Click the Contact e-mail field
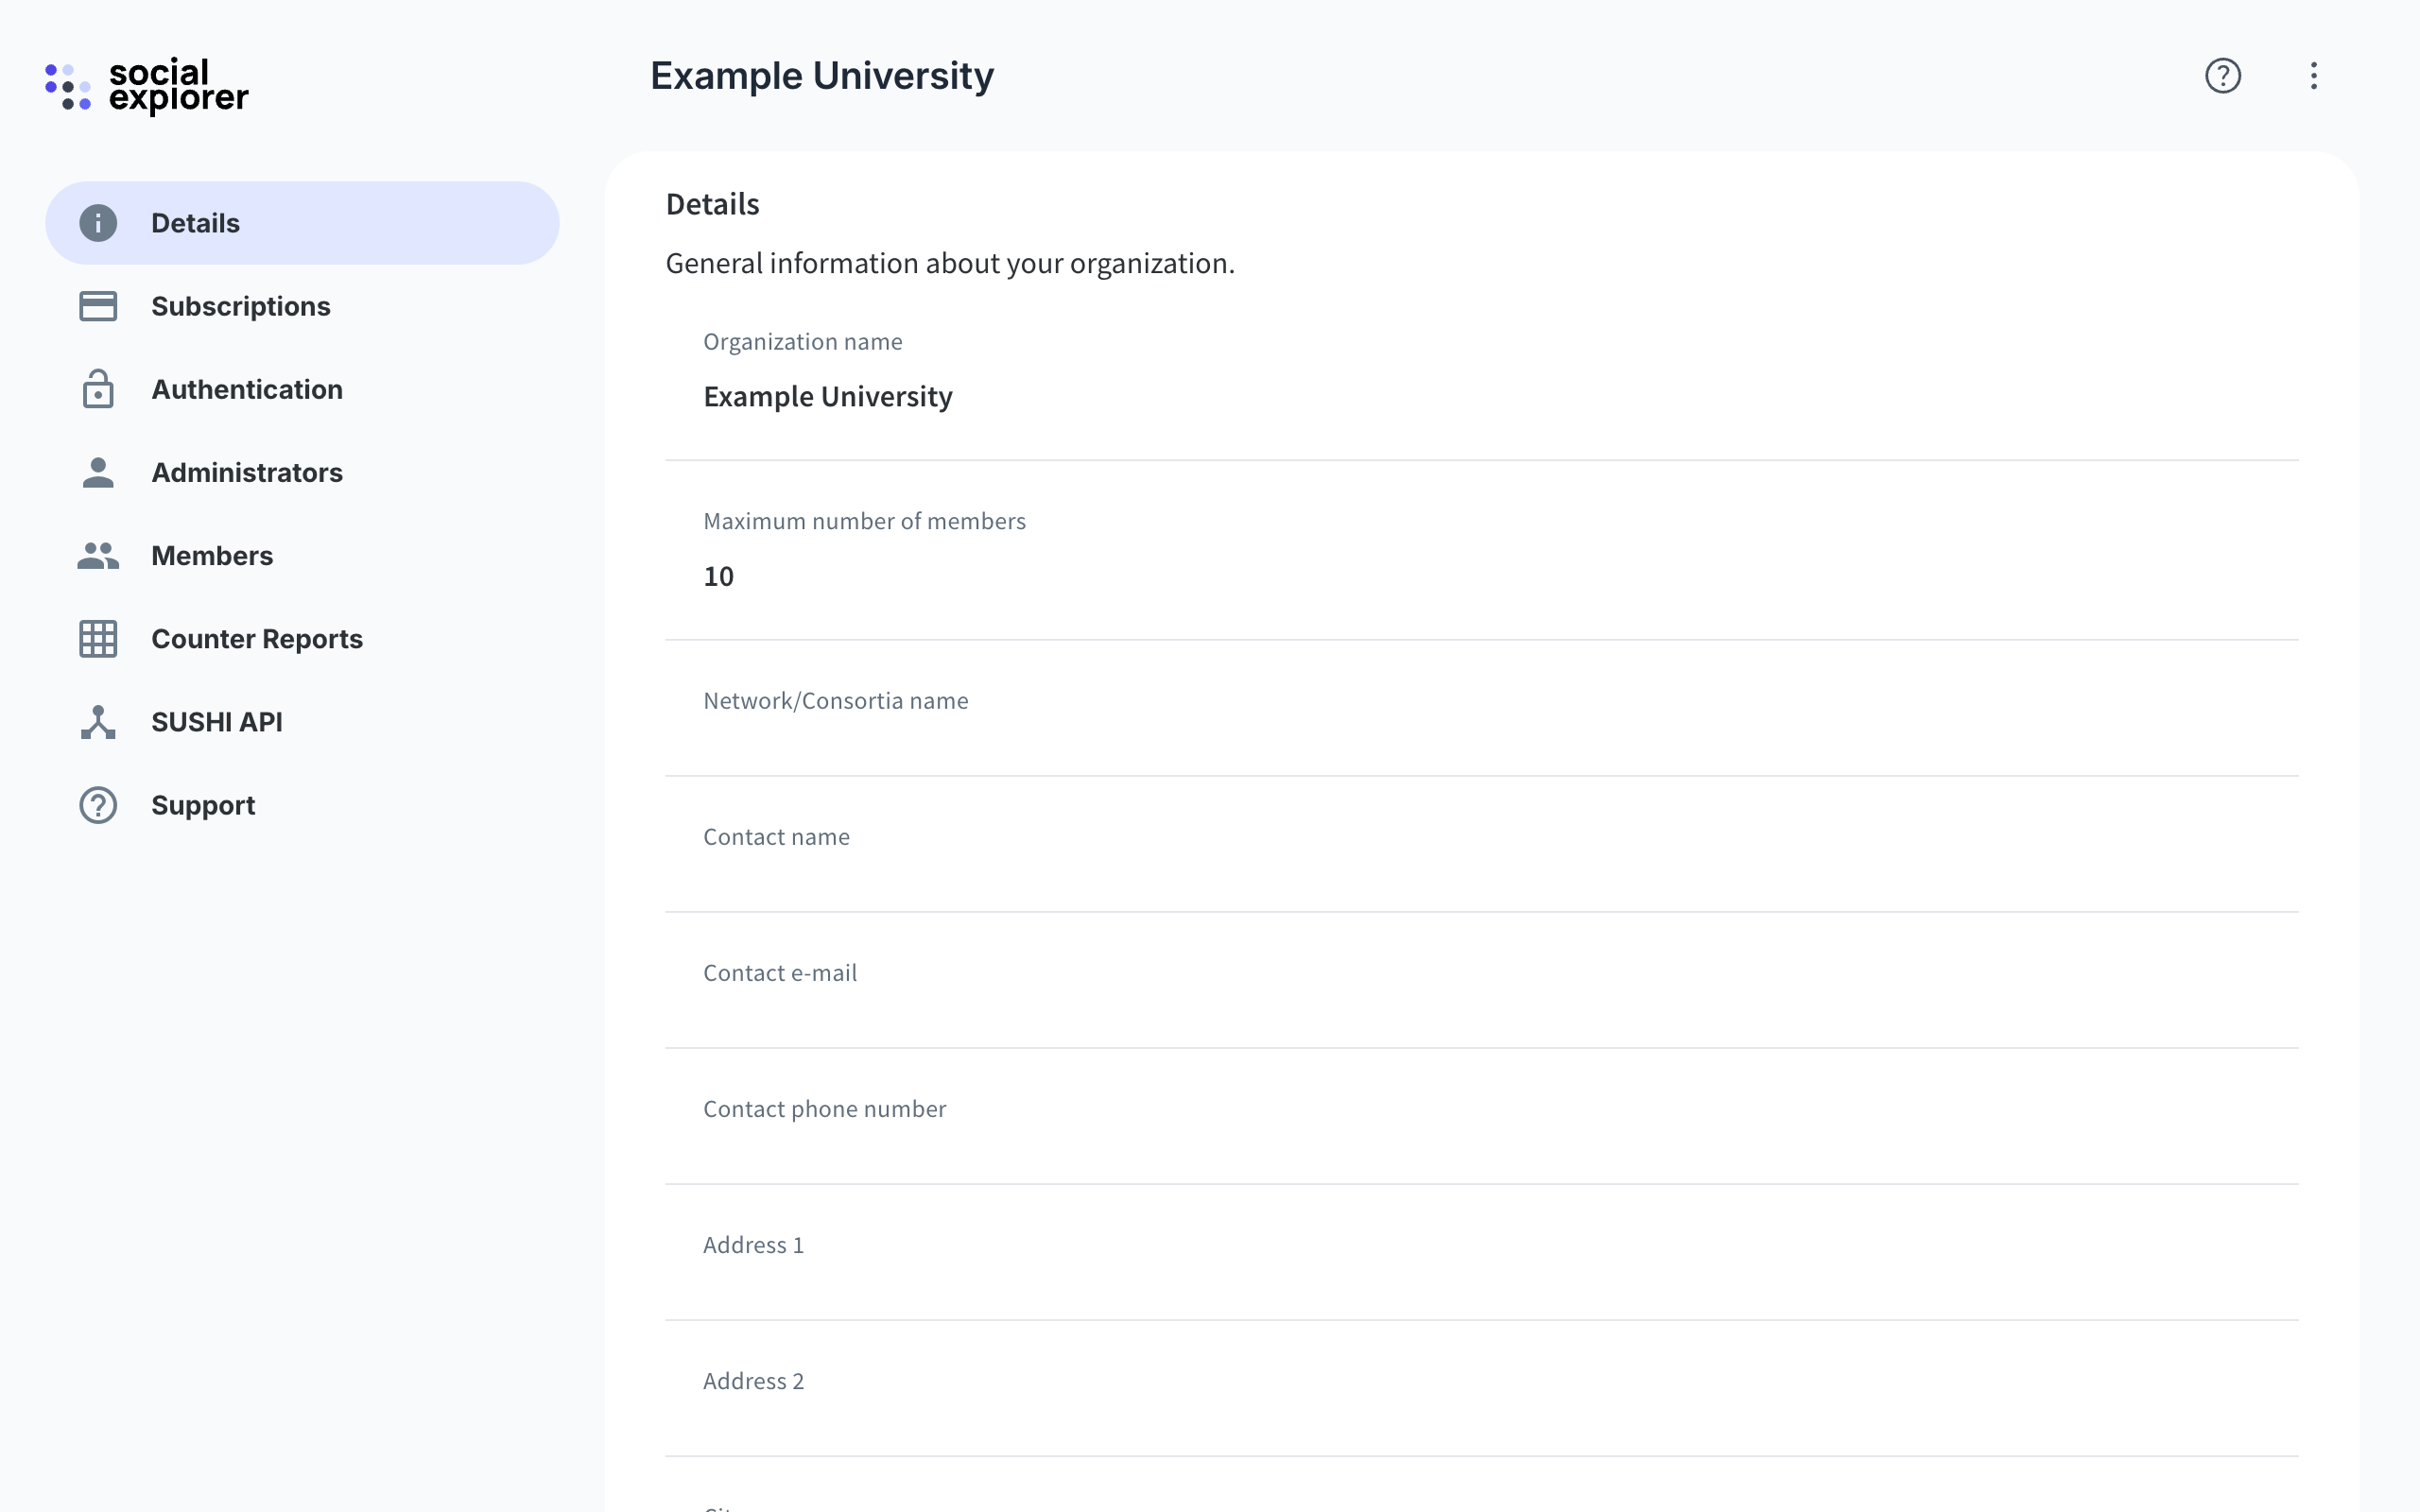 (1481, 980)
